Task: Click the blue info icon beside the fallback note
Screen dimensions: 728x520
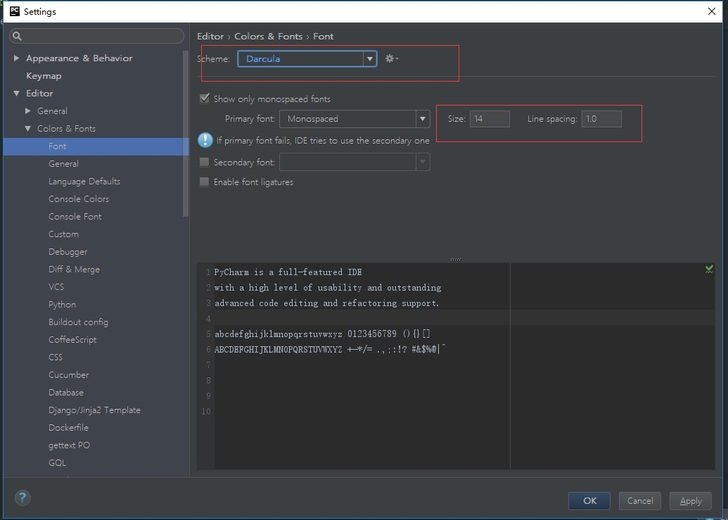Action: tap(205, 140)
